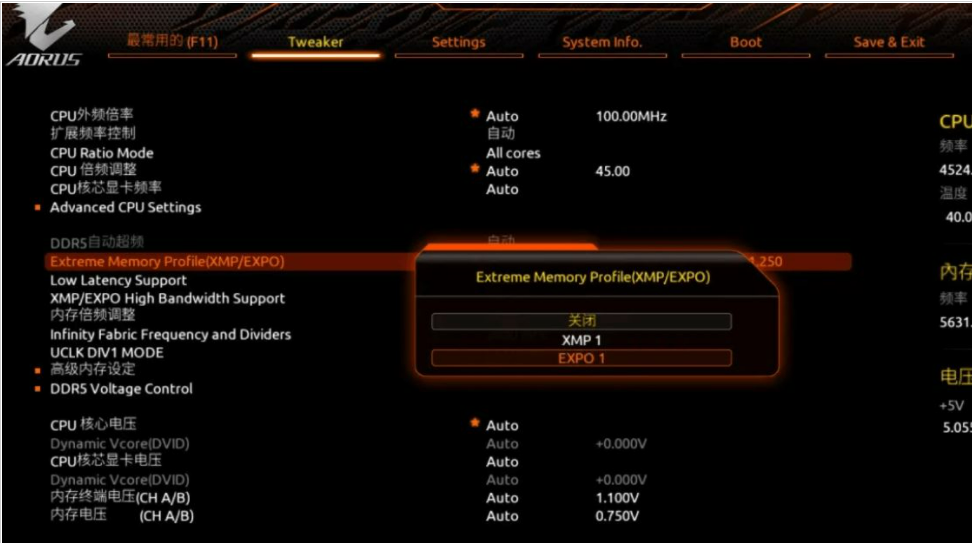Select XMP/EXPO High Bandwidth Support setting

click(x=167, y=298)
